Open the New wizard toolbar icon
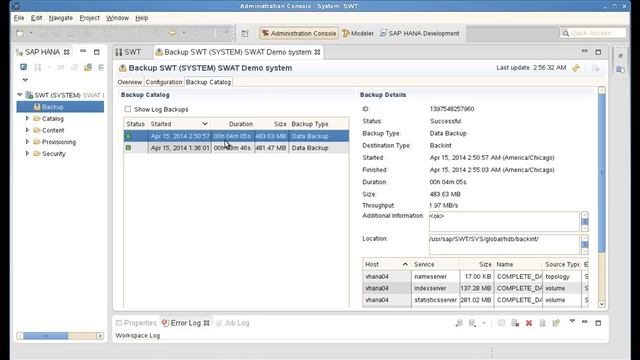Viewport: 640px width, 360px height. point(20,33)
